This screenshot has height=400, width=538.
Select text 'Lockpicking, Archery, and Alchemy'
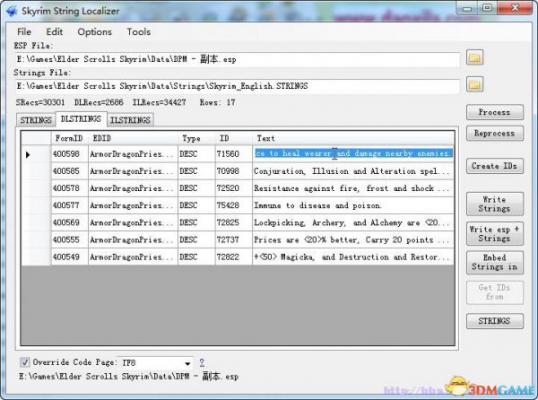328,223
